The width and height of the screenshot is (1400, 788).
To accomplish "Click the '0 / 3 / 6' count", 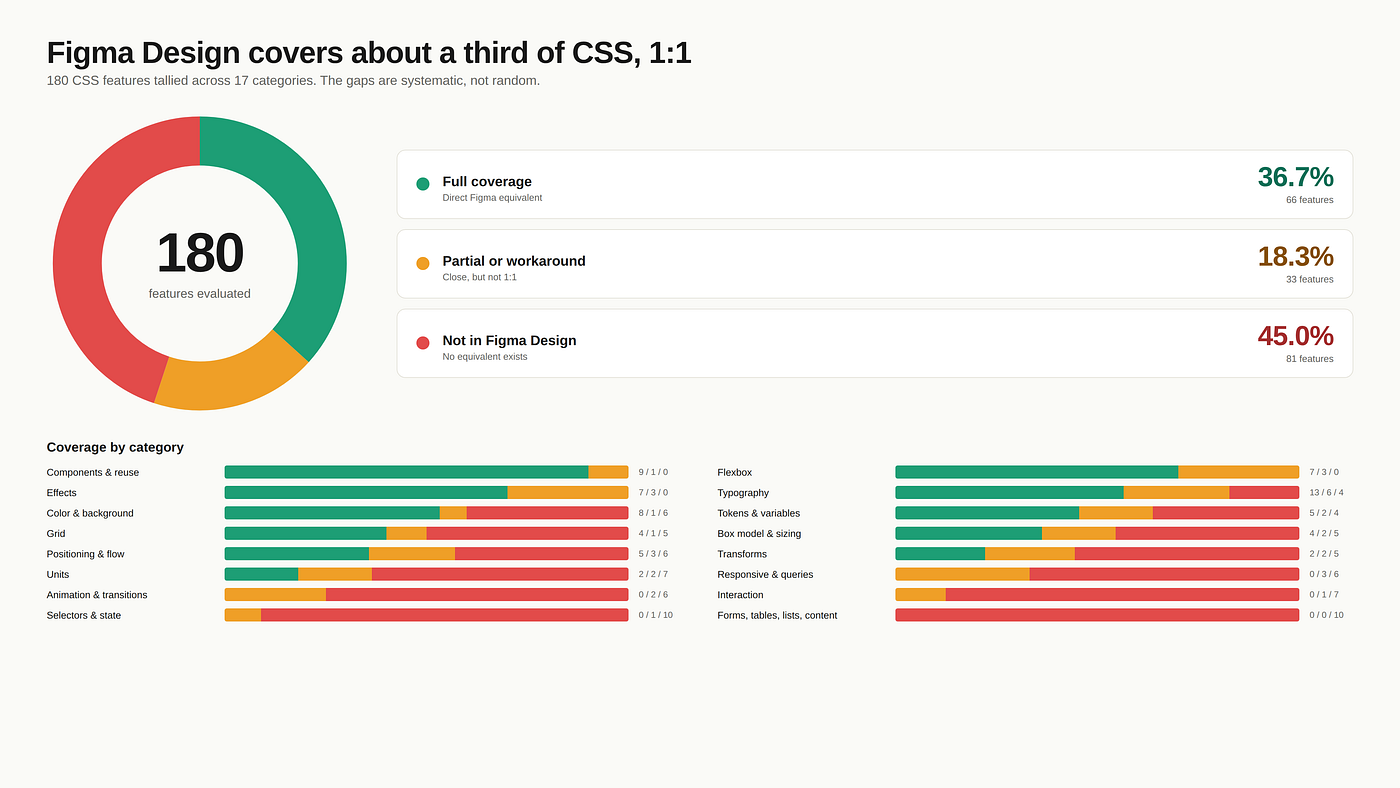I will pos(1324,575).
